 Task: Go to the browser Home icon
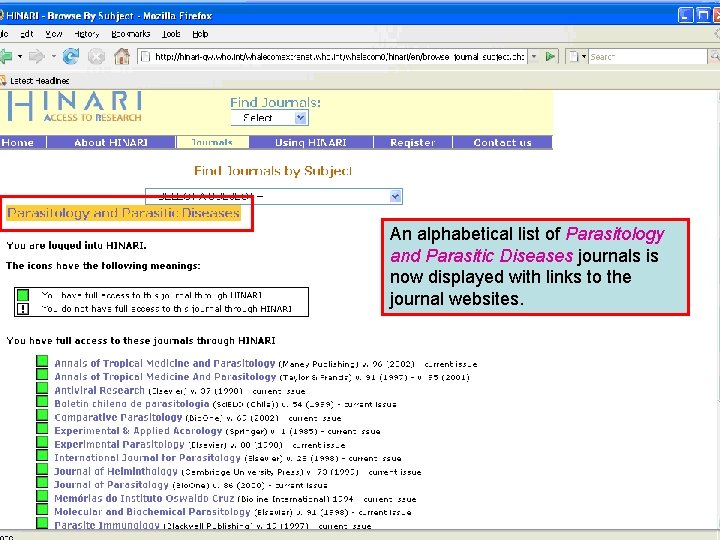click(122, 56)
